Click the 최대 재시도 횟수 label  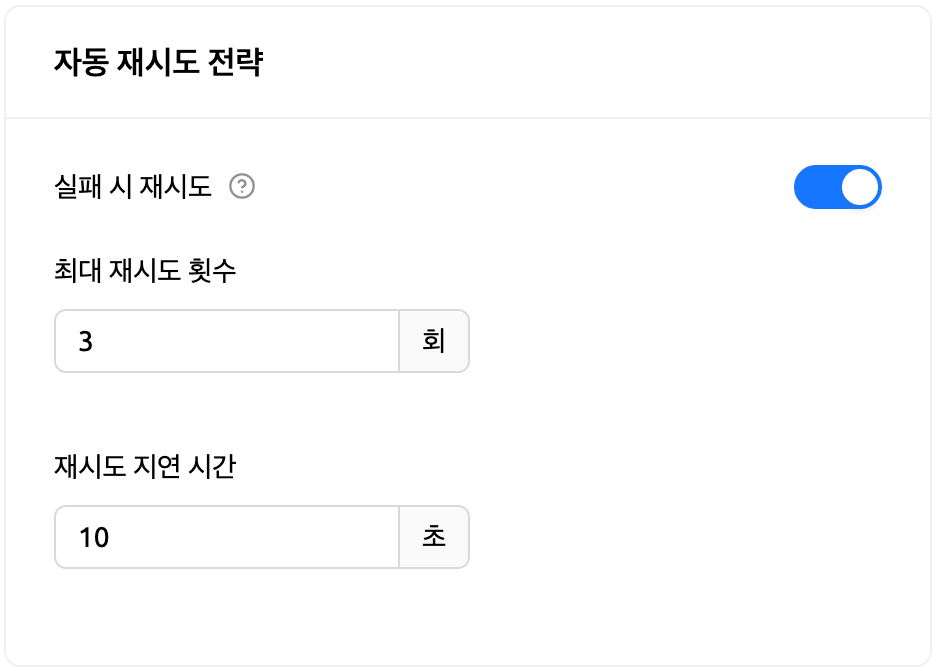point(145,270)
